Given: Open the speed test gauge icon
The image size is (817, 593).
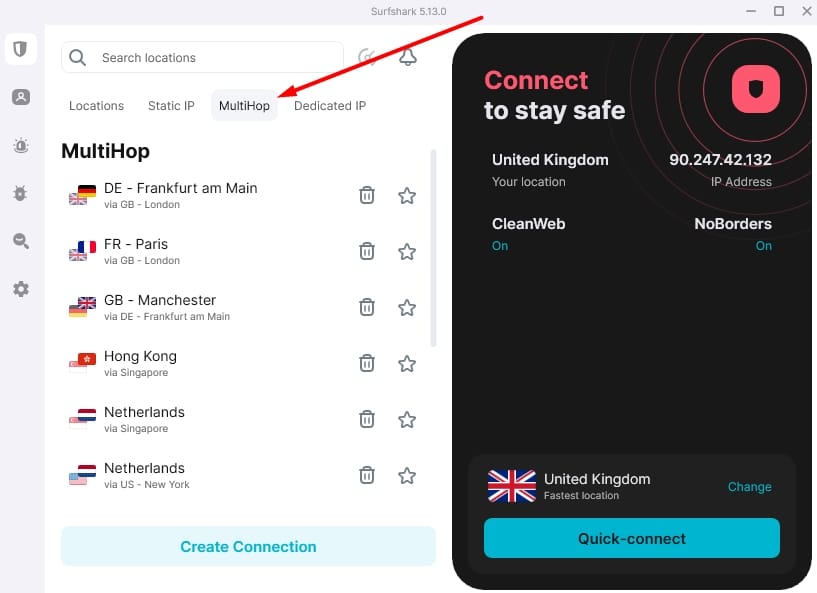Looking at the screenshot, I should pyautogui.click(x=367, y=57).
